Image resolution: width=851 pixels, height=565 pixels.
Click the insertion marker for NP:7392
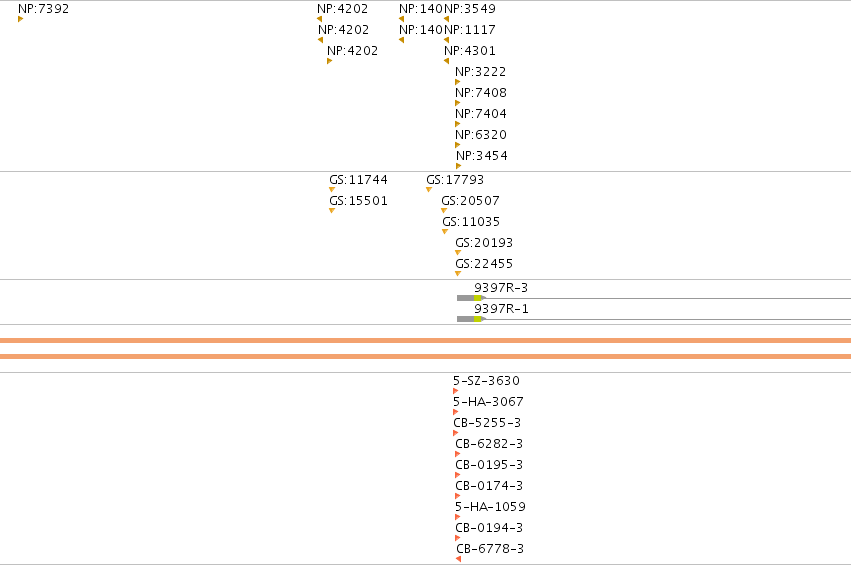point(21,20)
